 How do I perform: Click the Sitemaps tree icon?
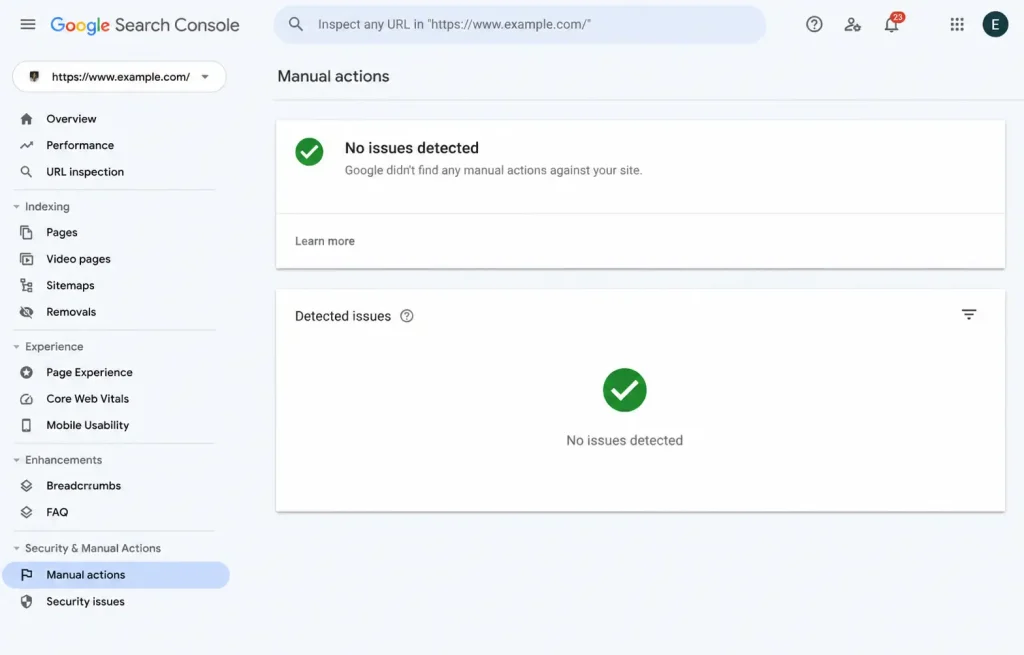click(26, 285)
